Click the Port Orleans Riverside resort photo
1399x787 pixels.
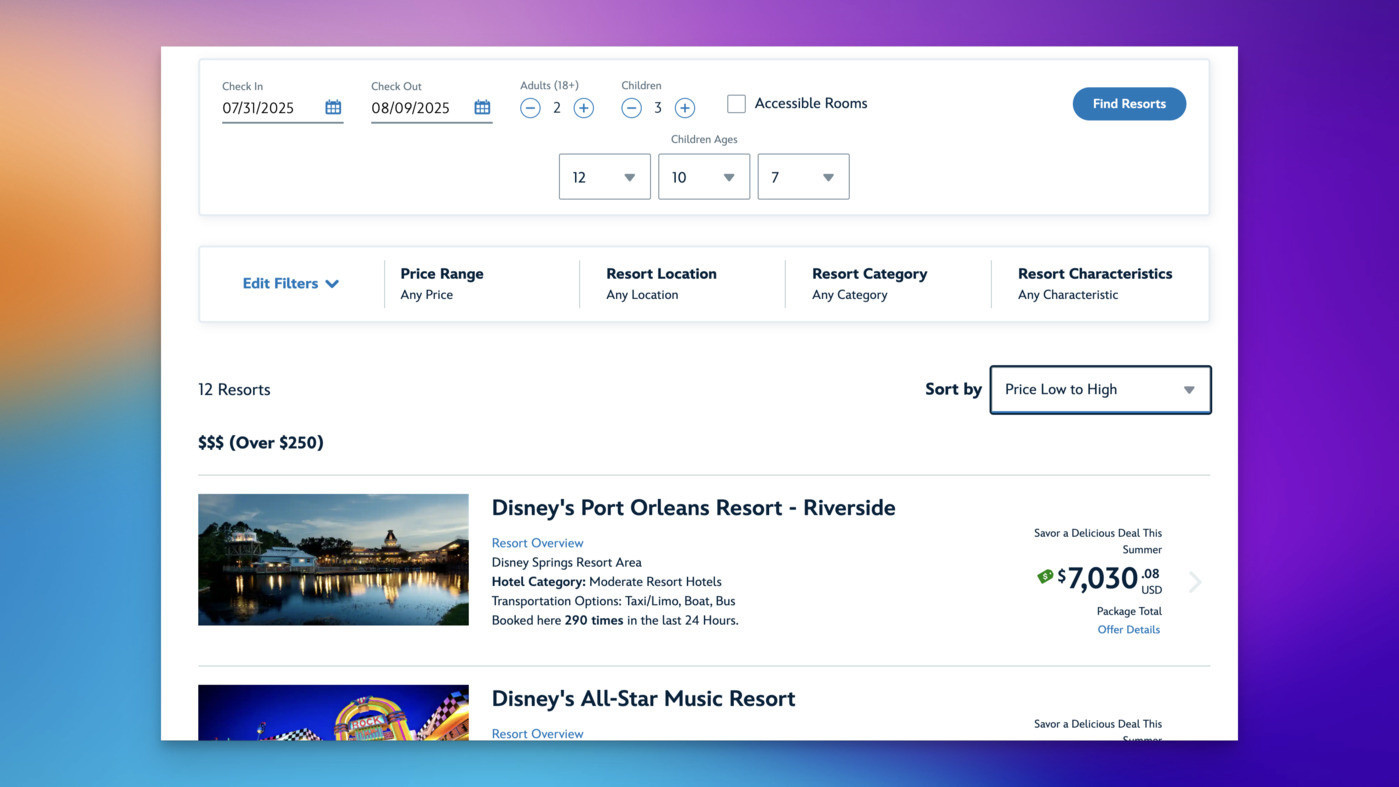(x=333, y=560)
